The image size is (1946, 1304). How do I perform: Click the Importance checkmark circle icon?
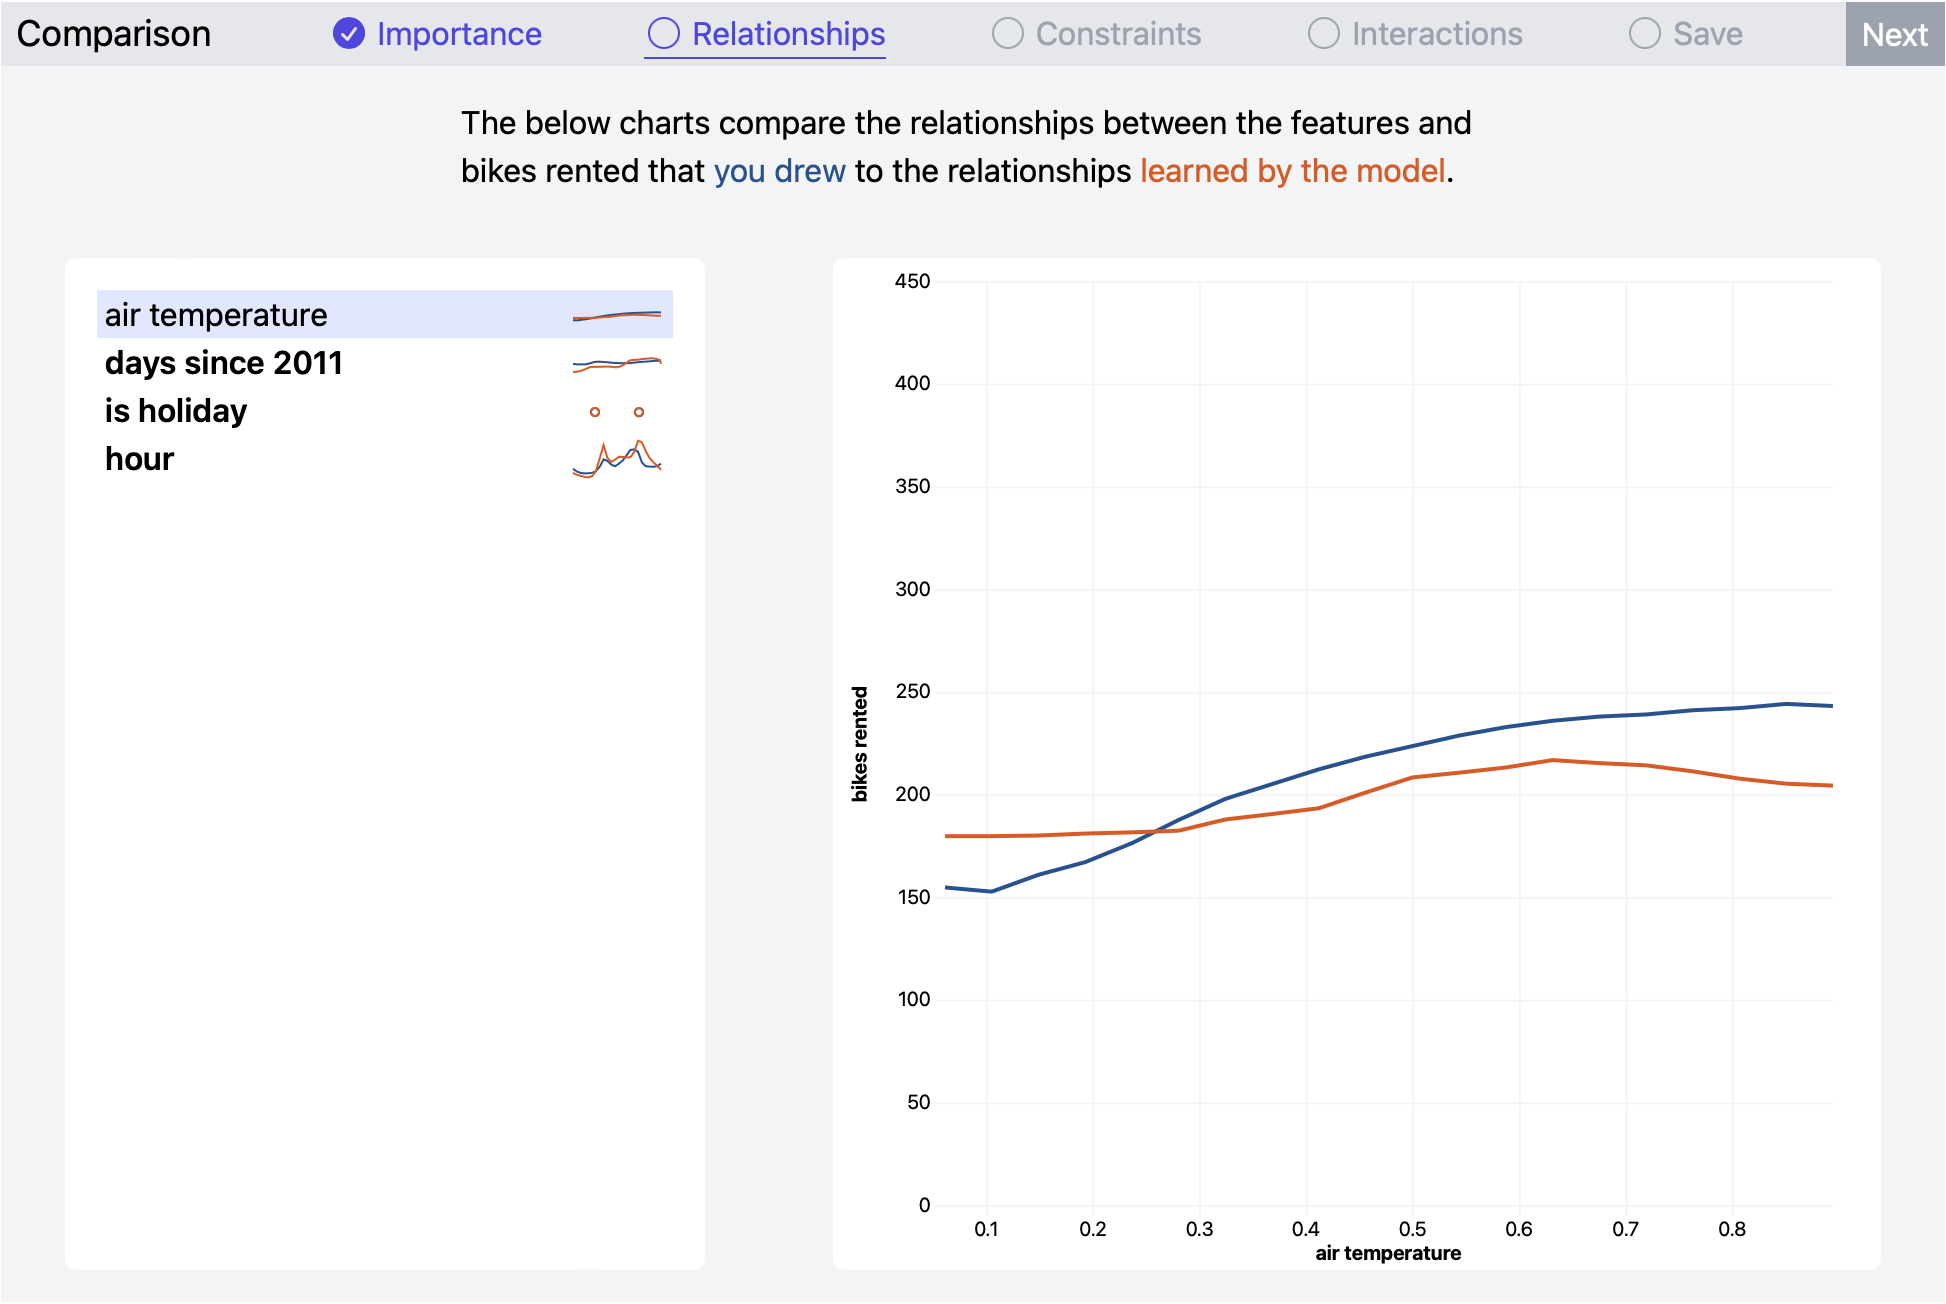[x=348, y=34]
